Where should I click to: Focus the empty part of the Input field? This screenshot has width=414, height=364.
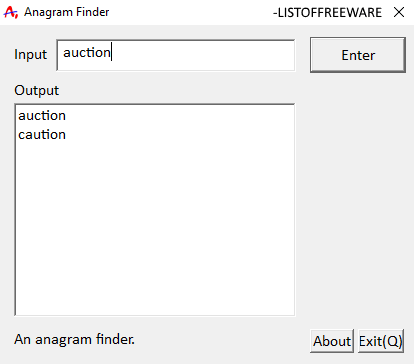(x=203, y=55)
